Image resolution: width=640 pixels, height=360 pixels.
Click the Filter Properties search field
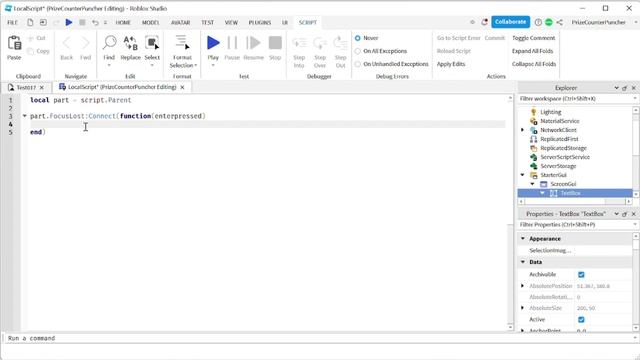click(x=577, y=225)
